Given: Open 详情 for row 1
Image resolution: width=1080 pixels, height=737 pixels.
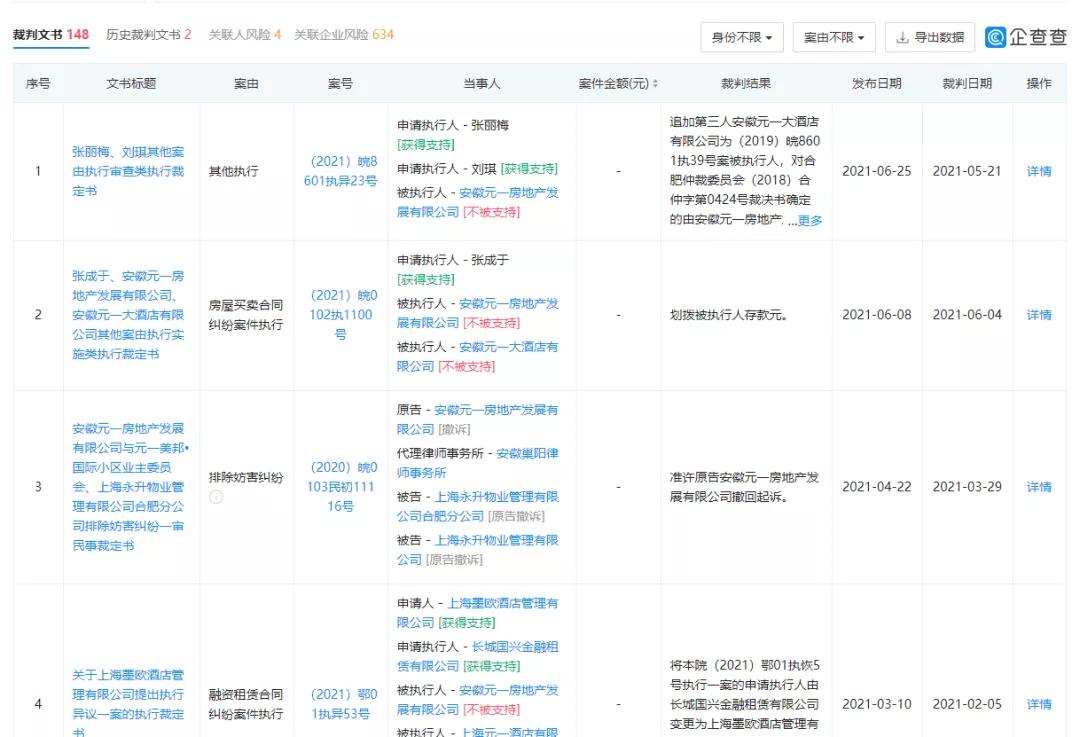Looking at the screenshot, I should click(1039, 170).
